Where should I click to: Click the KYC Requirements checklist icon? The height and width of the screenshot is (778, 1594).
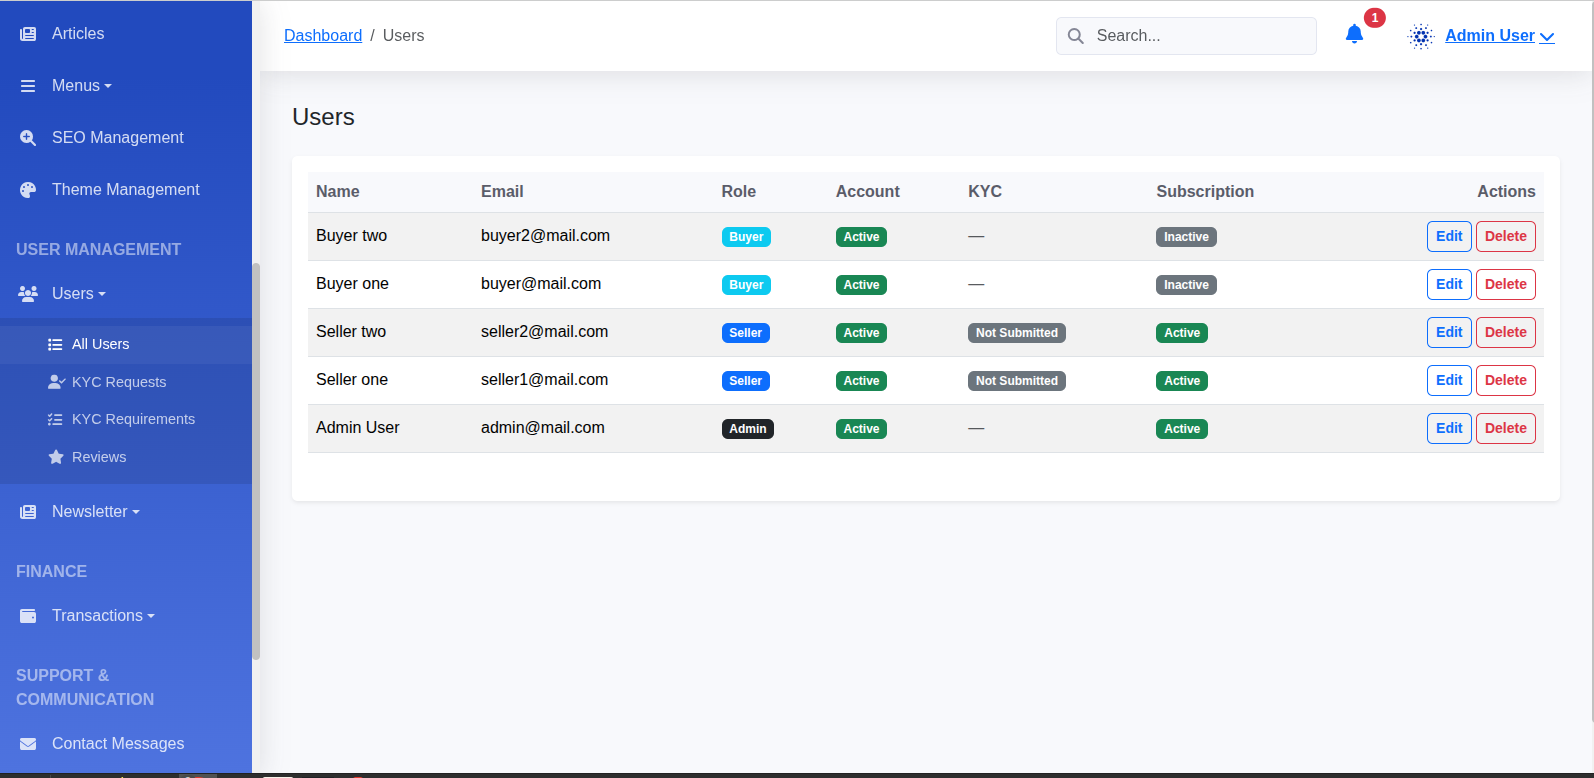[55, 420]
